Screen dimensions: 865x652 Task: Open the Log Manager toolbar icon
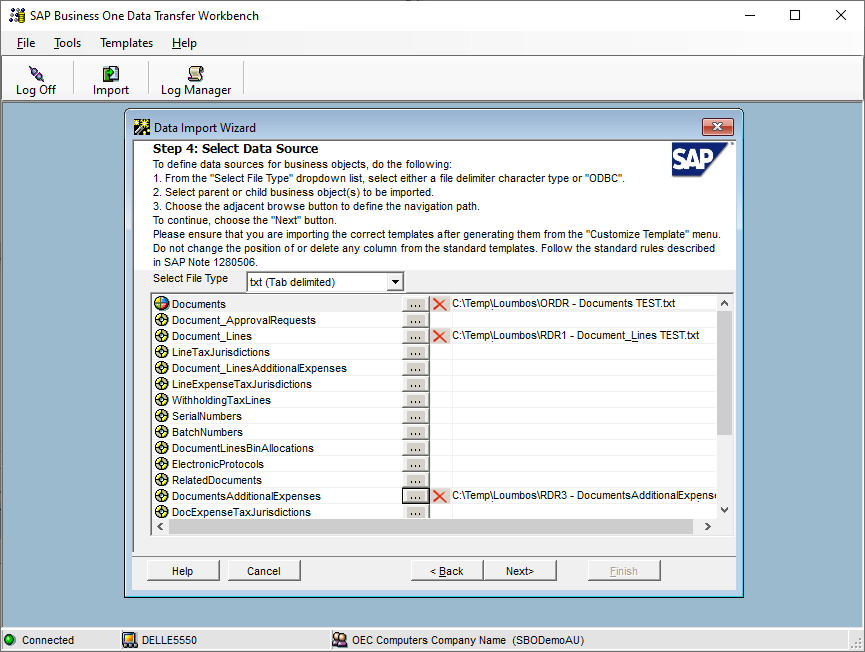pos(196,74)
